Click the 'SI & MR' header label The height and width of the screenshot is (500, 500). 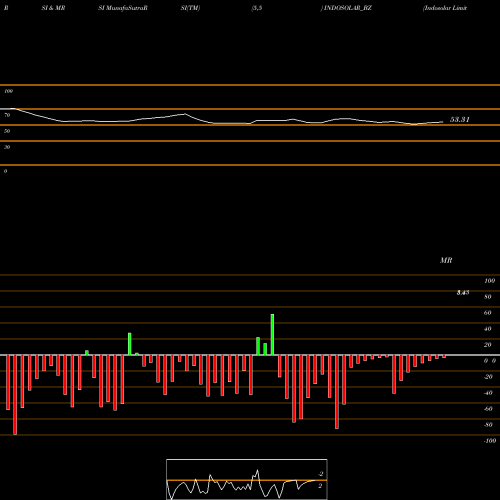pyautogui.click(x=53, y=8)
